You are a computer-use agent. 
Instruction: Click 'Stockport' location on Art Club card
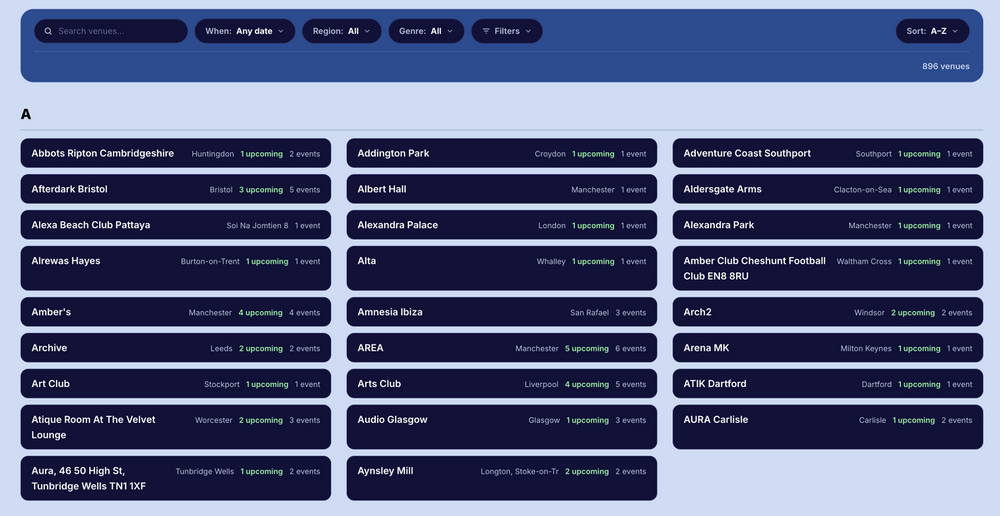point(222,385)
